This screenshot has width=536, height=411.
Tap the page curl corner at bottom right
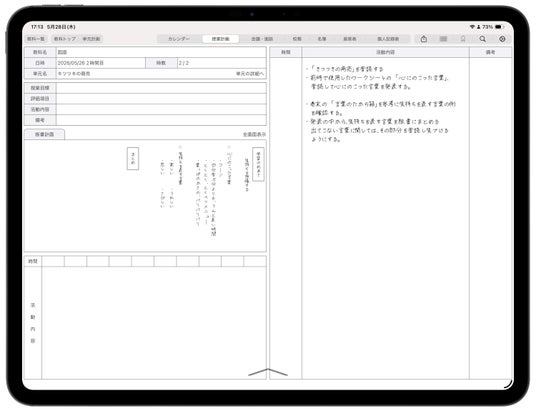509,384
